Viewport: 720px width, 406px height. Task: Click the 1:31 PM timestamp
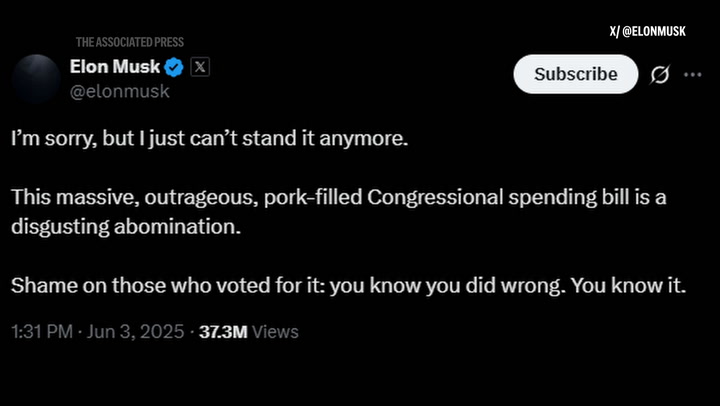(42, 332)
